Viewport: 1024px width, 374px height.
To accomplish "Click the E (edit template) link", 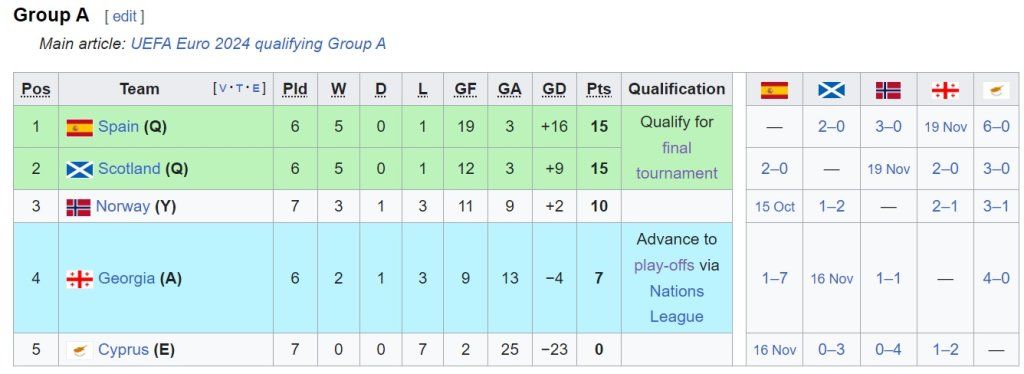I will pyautogui.click(x=256, y=89).
